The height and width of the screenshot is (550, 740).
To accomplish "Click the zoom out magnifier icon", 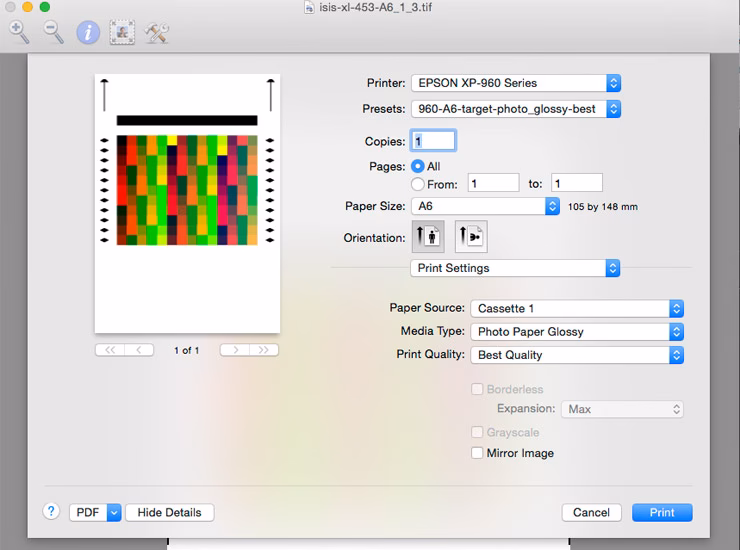I will click(x=53, y=32).
